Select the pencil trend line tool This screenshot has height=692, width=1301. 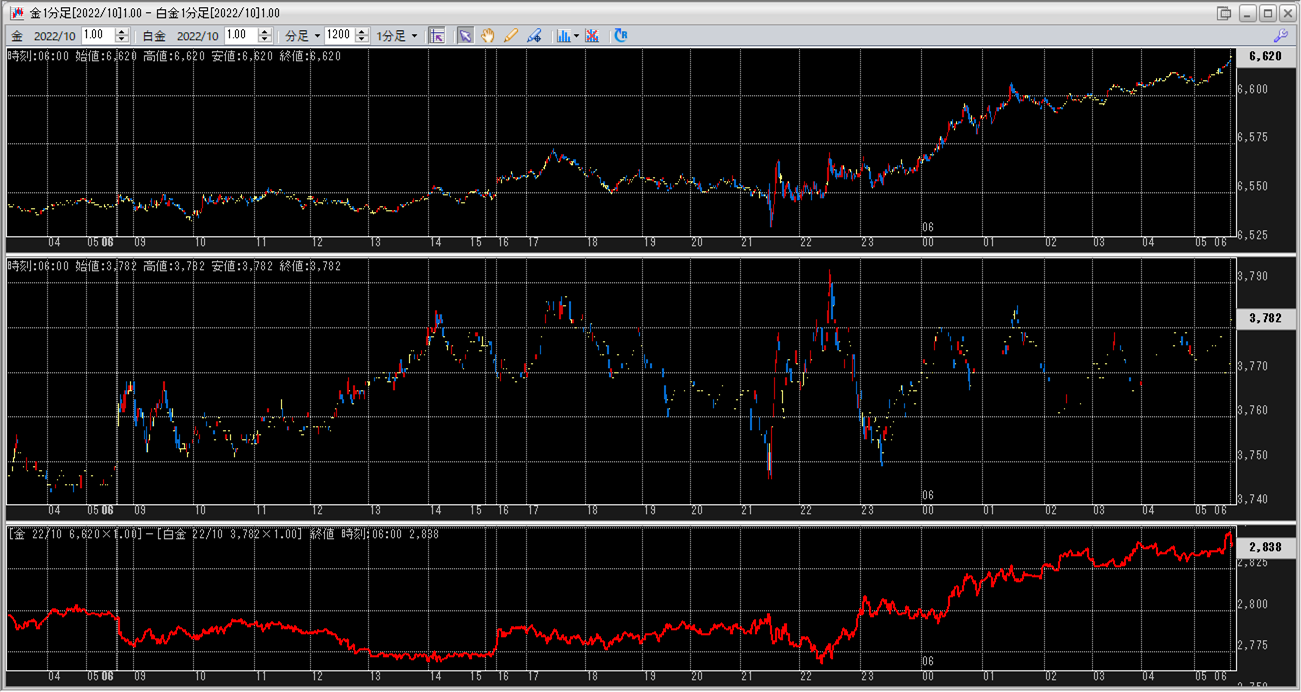(x=511, y=35)
